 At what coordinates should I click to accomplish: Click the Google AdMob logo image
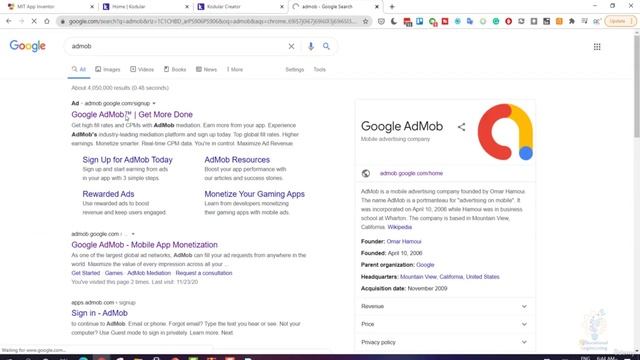(505, 132)
